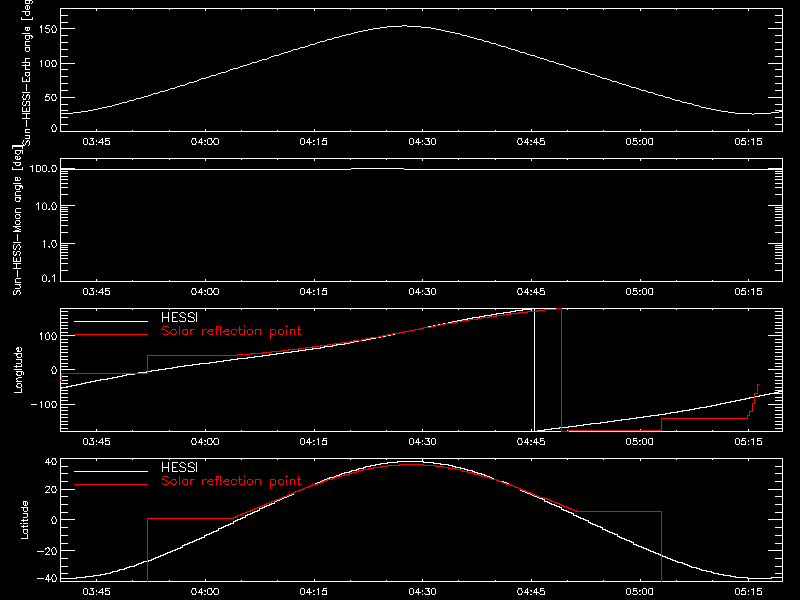Click 04:00 time label under Latitude plot
The height and width of the screenshot is (600, 800).
[205, 592]
